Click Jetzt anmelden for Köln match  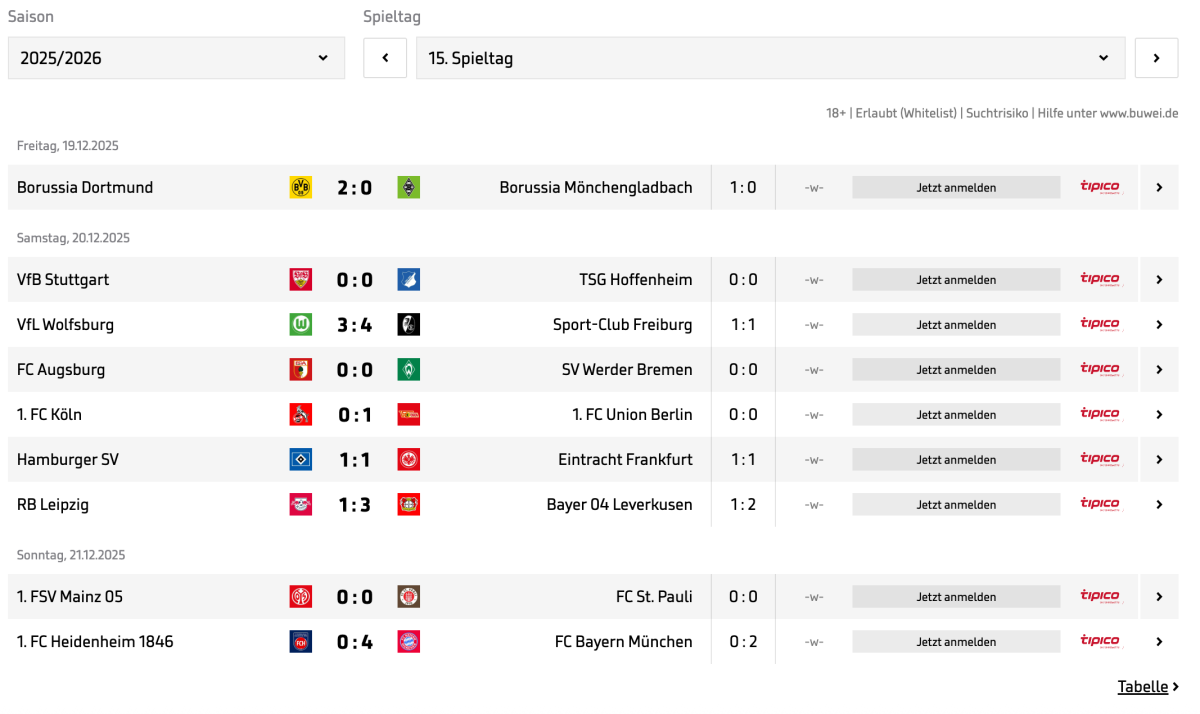pyautogui.click(x=956, y=415)
